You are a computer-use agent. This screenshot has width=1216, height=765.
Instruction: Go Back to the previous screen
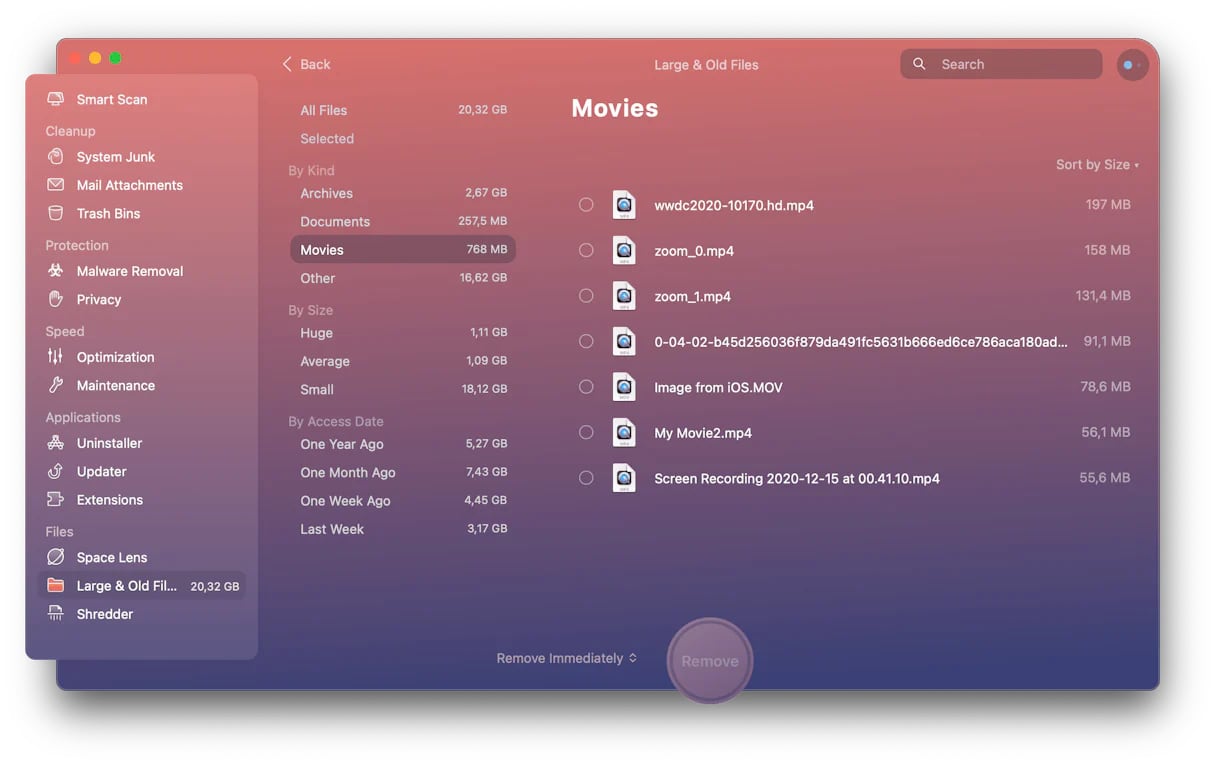pyautogui.click(x=306, y=64)
